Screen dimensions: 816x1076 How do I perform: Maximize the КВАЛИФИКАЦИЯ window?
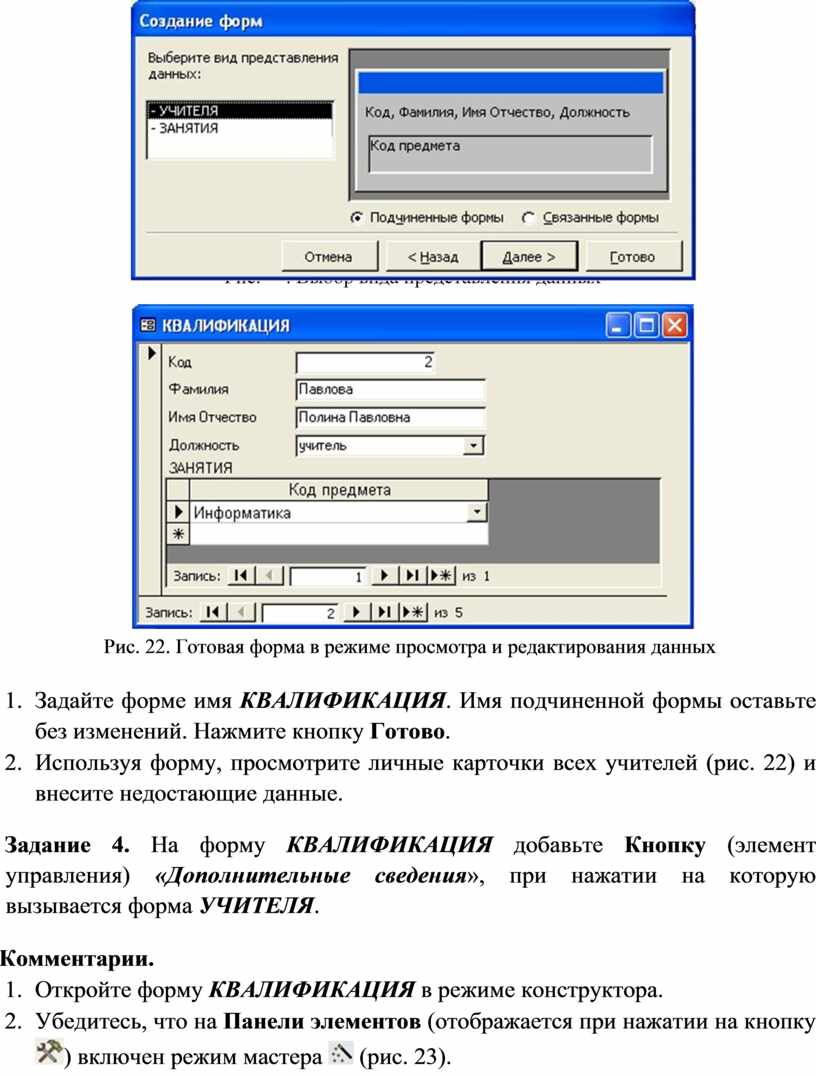pos(646,325)
